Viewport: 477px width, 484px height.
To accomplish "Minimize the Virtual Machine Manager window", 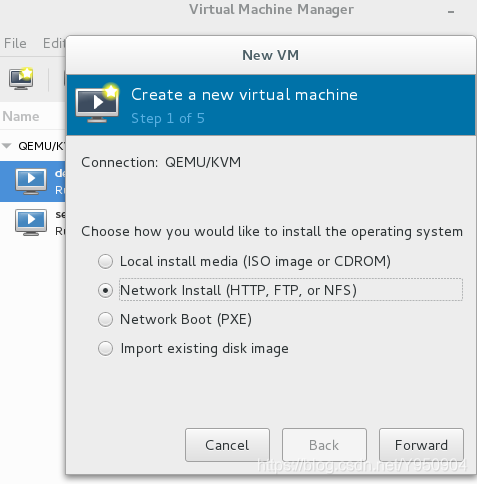I will 451,12.
